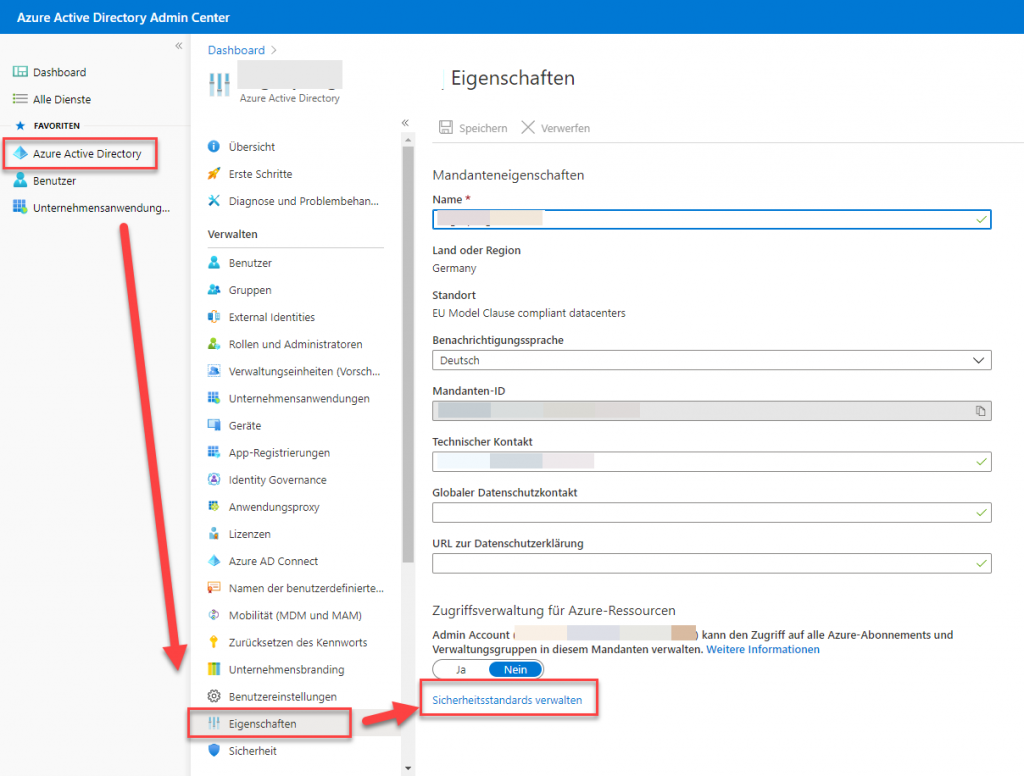
Task: Click the resource menu scroll-down arrow
Action: point(408,768)
